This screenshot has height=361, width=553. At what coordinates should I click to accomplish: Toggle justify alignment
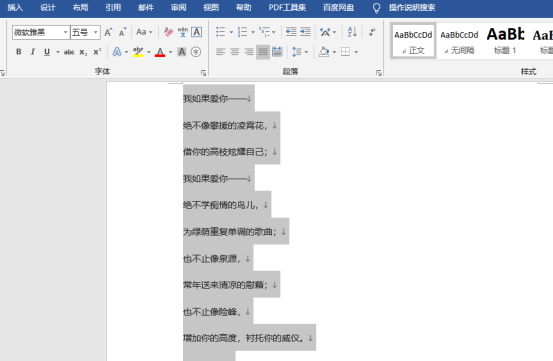[x=263, y=52]
